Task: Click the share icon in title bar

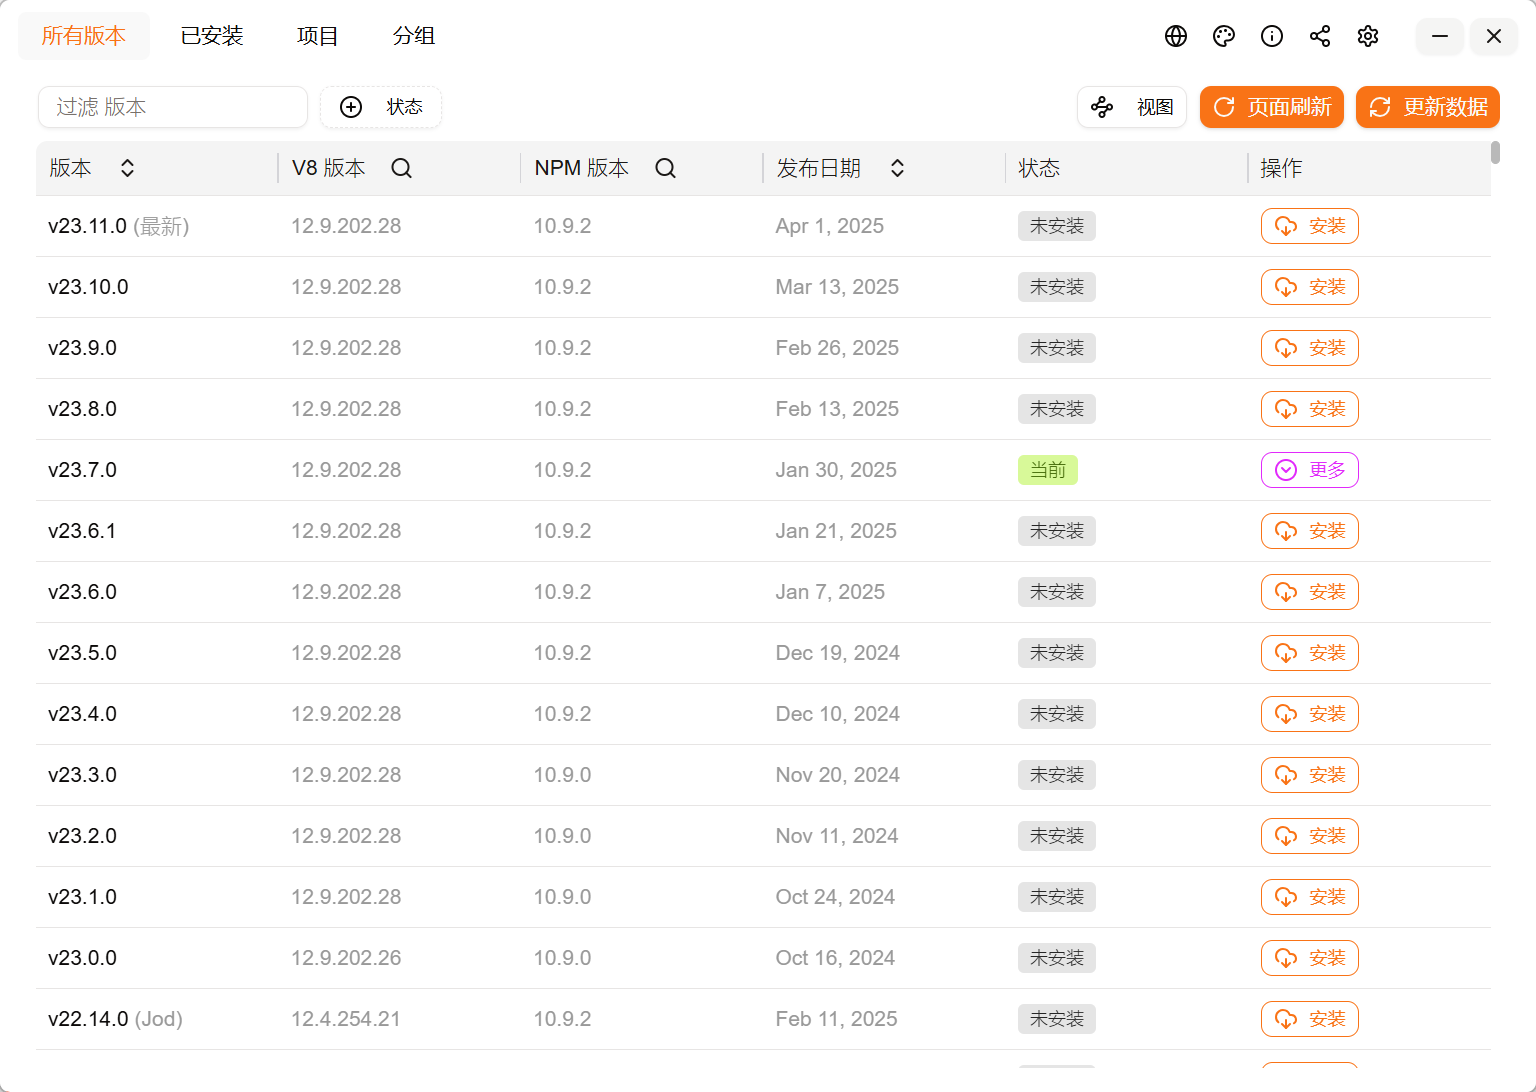Action: [x=1320, y=36]
